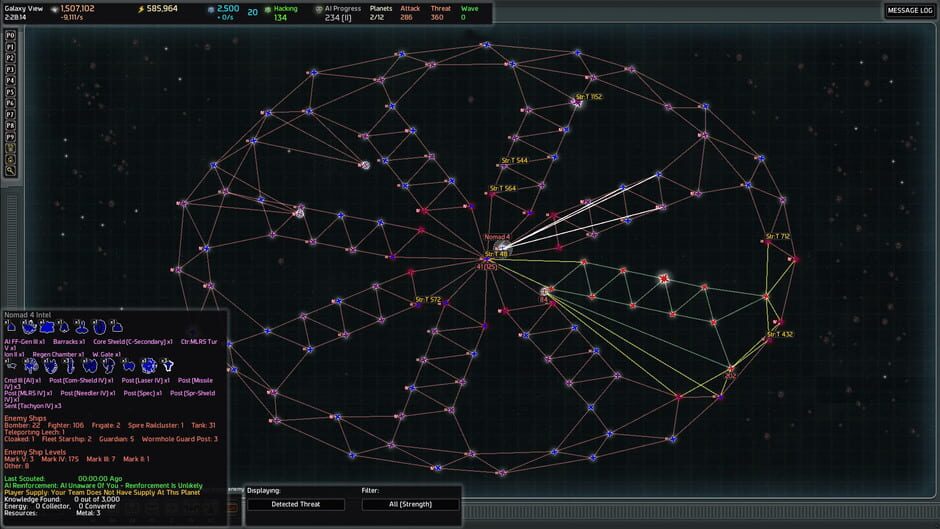Screen dimensions: 940x529
Task: Click the Regen Chamber intel icon
Action: pyautogui.click(x=100, y=327)
